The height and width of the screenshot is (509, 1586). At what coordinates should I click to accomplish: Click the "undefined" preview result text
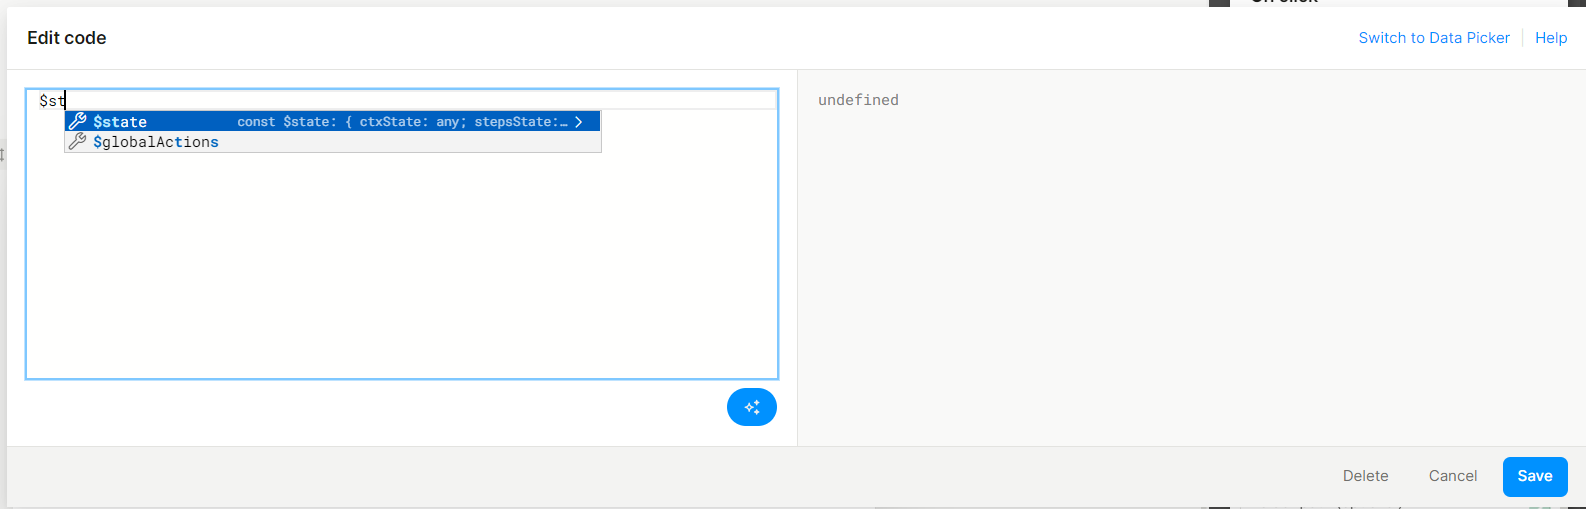858,100
